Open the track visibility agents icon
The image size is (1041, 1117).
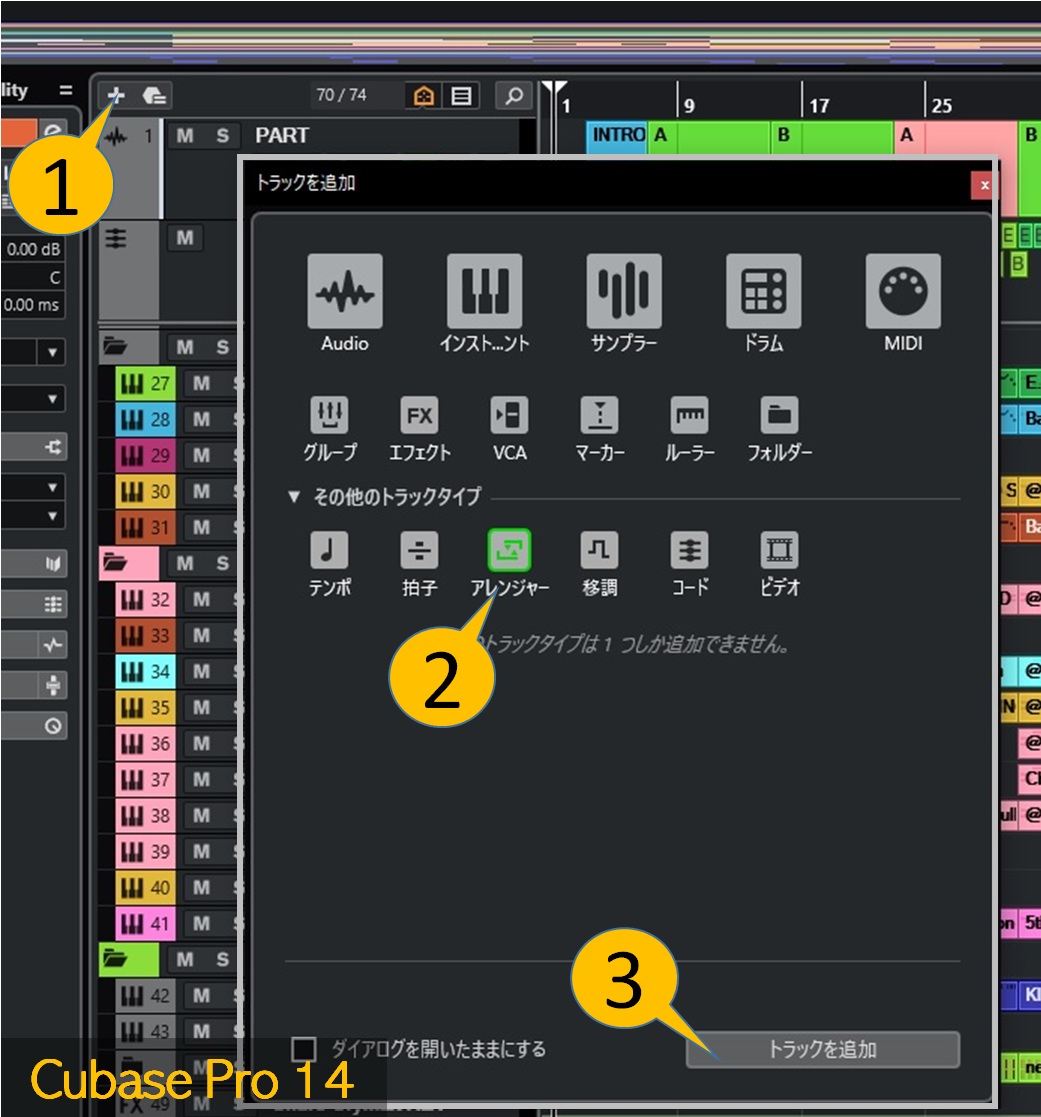coord(424,95)
